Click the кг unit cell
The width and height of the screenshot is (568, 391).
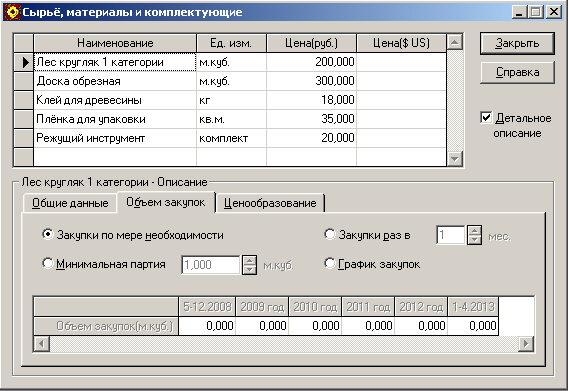(231, 100)
